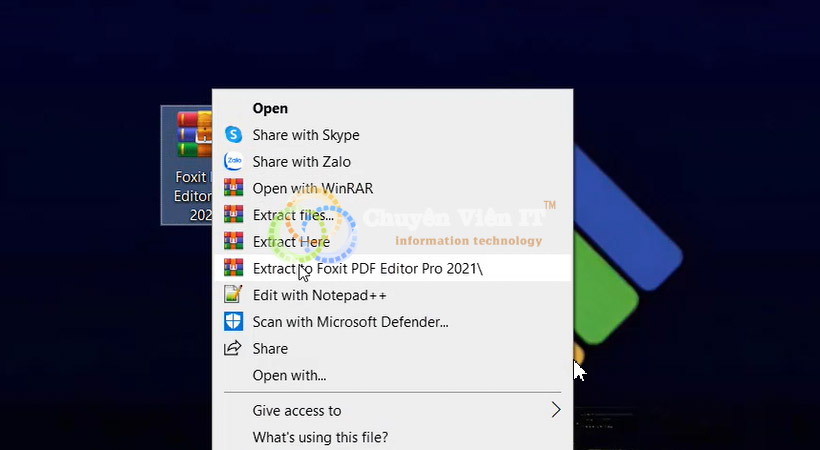
Task: Choose Share with Skype
Action: pyautogui.click(x=392, y=135)
